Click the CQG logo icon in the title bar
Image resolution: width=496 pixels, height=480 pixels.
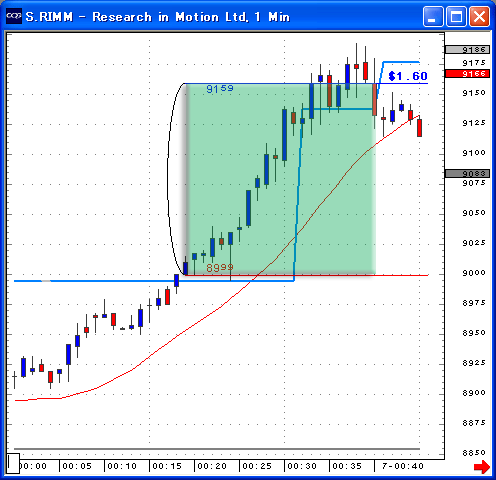(14, 16)
